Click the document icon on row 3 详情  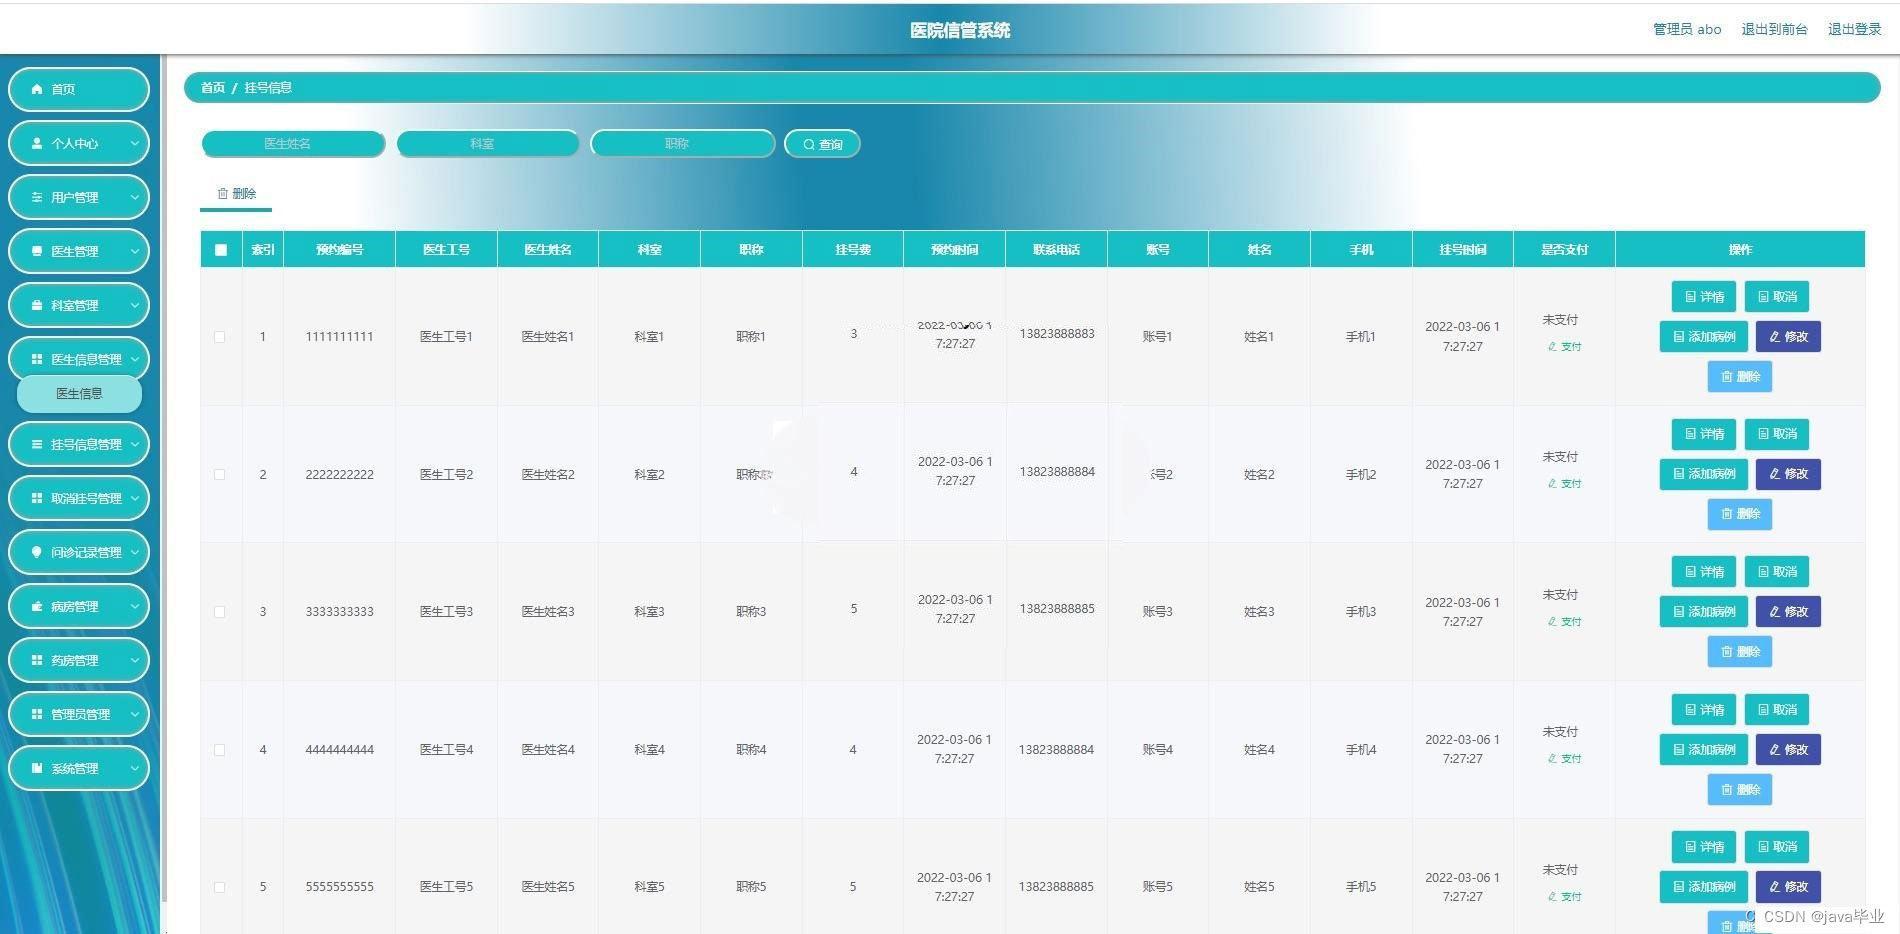(1690, 572)
